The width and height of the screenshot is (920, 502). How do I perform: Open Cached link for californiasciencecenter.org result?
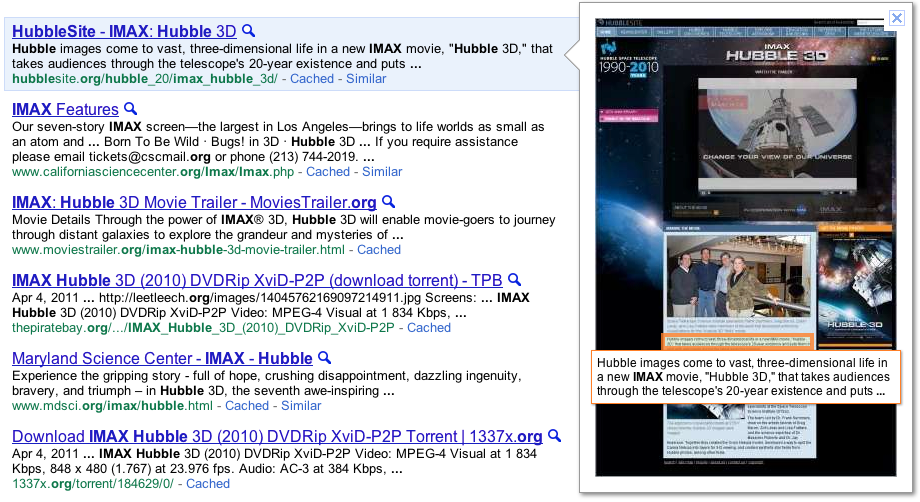[x=327, y=172]
